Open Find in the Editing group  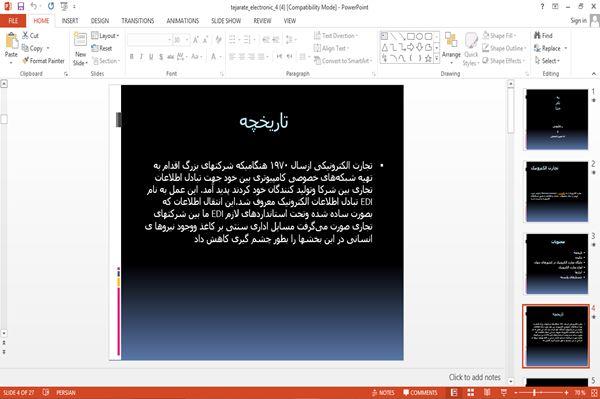click(x=543, y=36)
